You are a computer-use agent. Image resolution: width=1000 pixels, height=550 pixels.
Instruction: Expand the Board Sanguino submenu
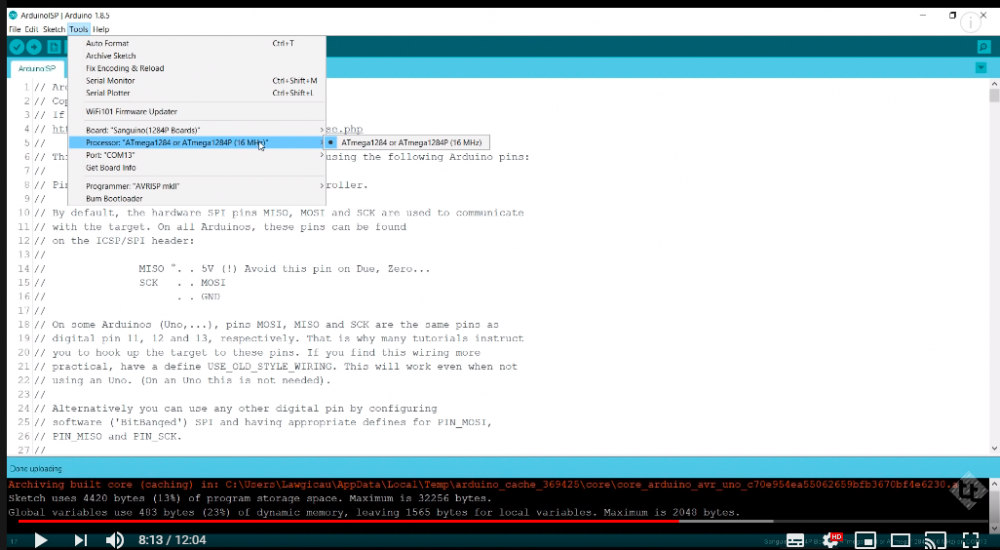[197, 130]
